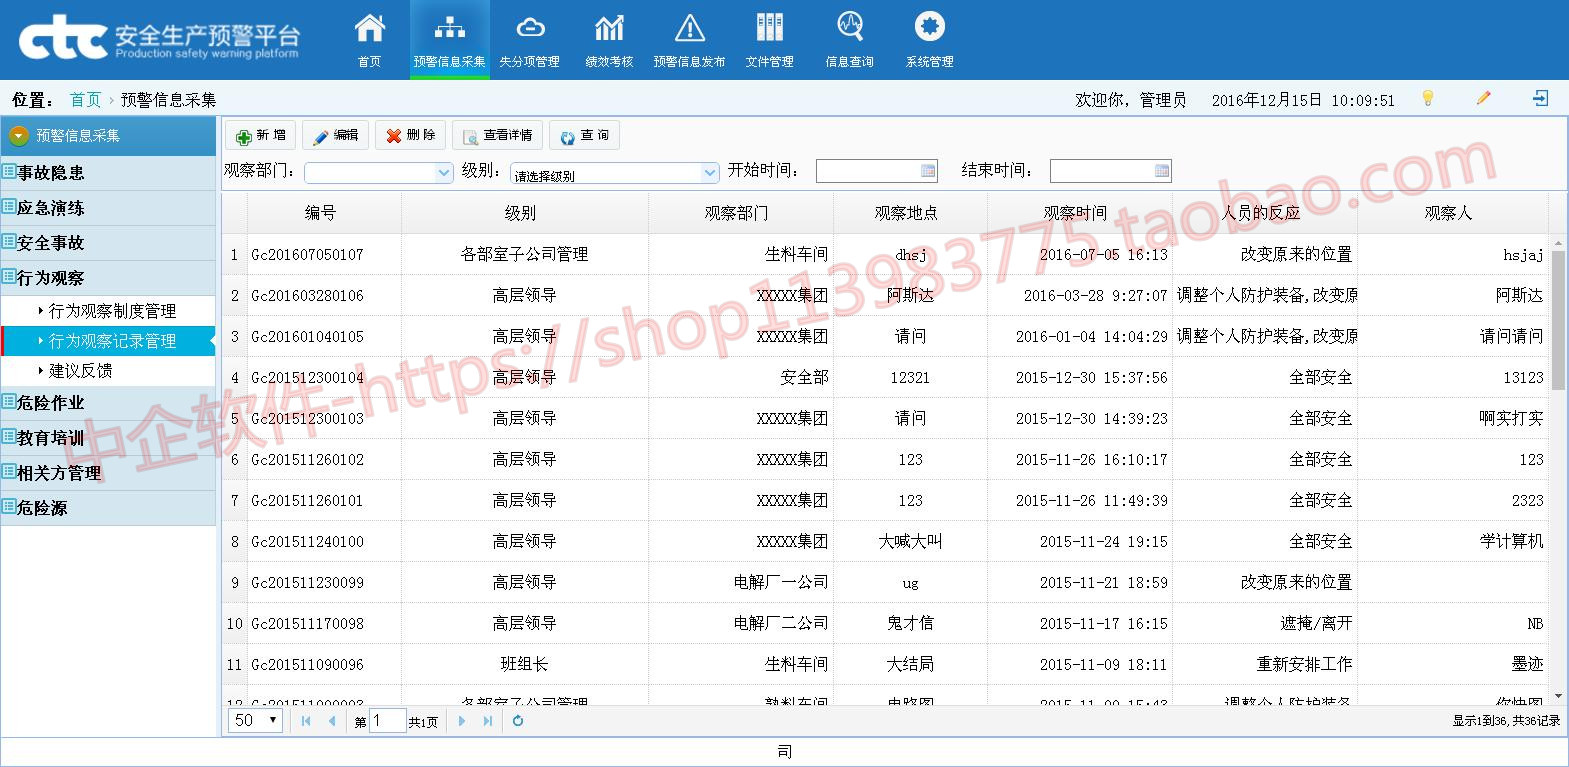Open the 文件管理 module
The image size is (1569, 767).
tap(769, 40)
